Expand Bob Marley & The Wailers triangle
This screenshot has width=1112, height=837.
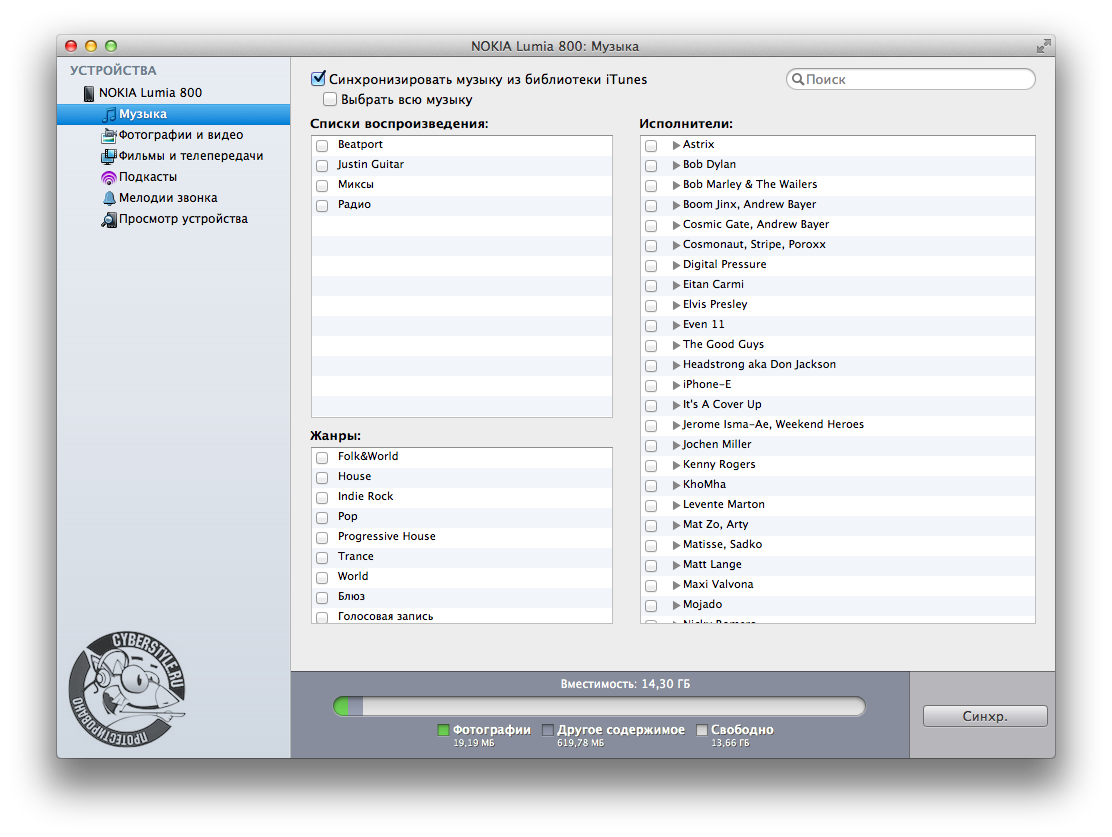click(676, 185)
